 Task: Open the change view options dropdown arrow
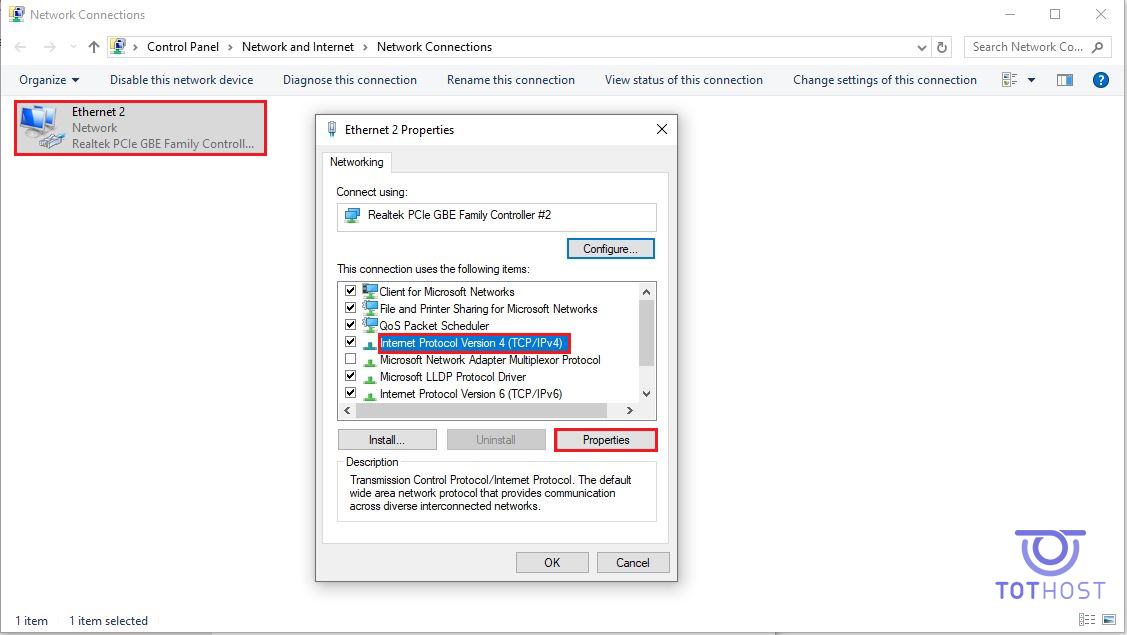1031,80
